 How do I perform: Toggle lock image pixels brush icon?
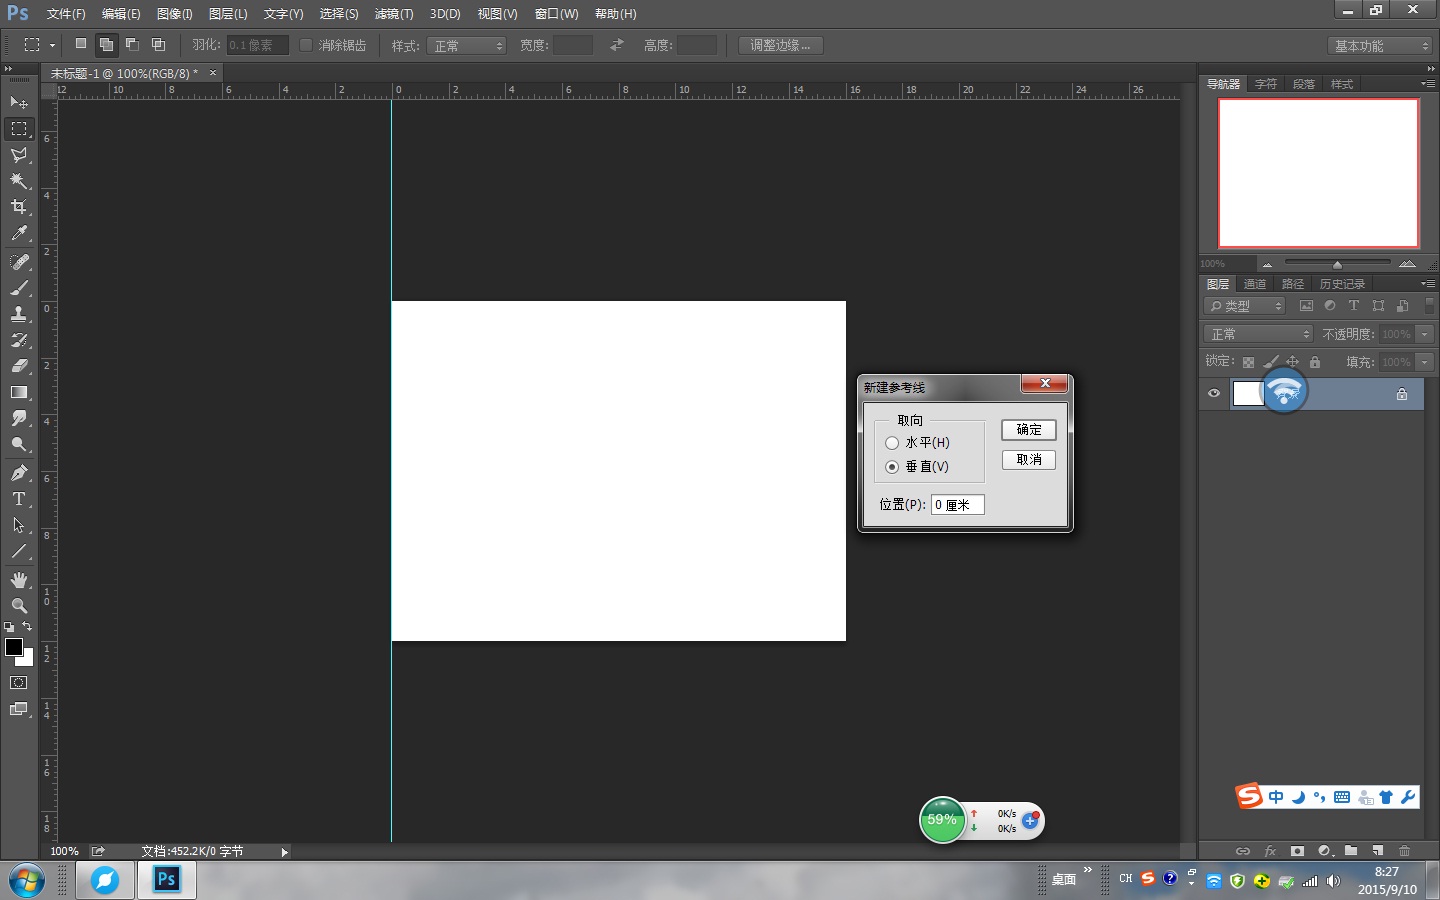(1270, 362)
